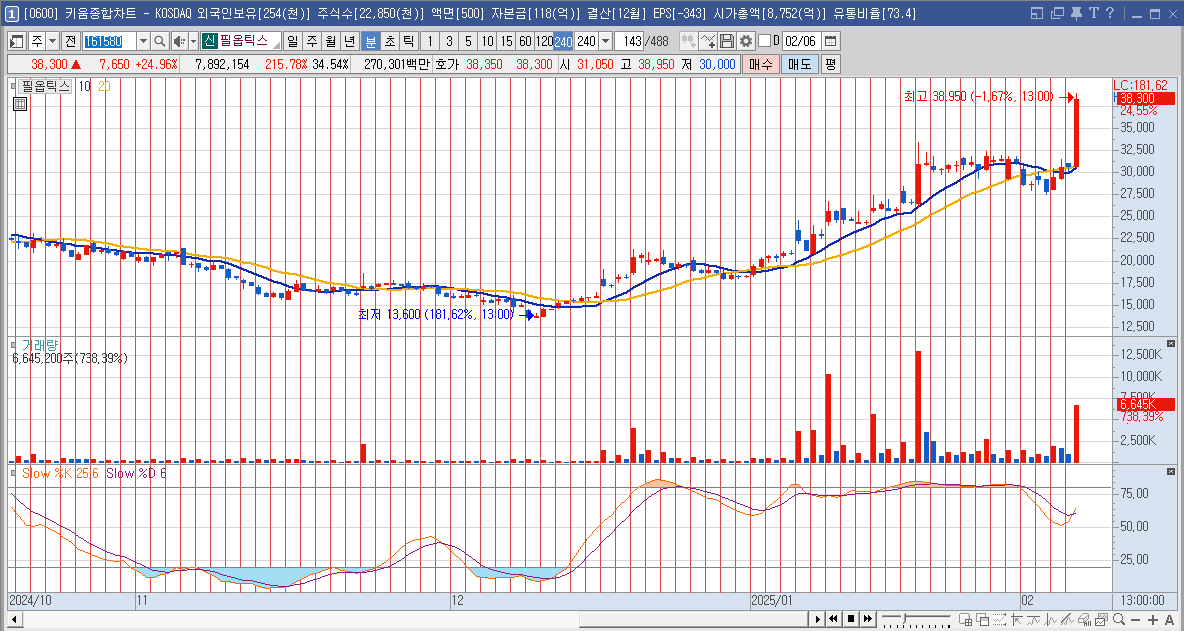
Task: Click the speaker sound icon
Action: pyautogui.click(x=179, y=41)
